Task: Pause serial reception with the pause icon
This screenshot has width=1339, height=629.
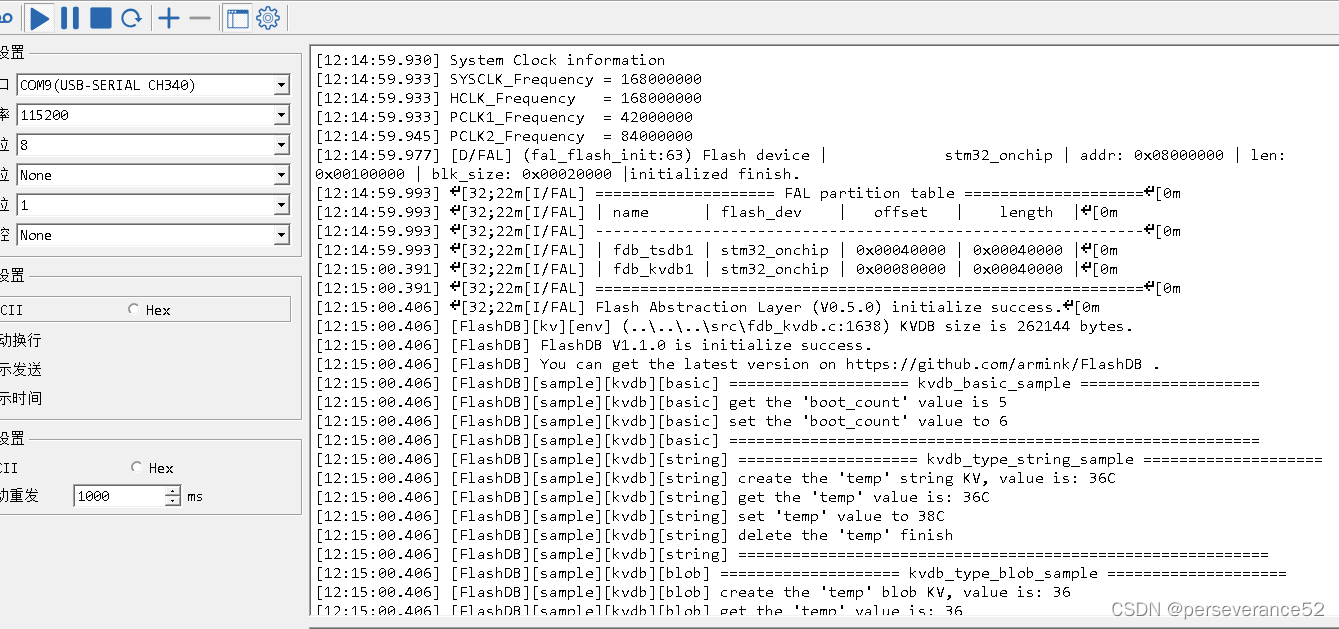Action: coord(70,17)
